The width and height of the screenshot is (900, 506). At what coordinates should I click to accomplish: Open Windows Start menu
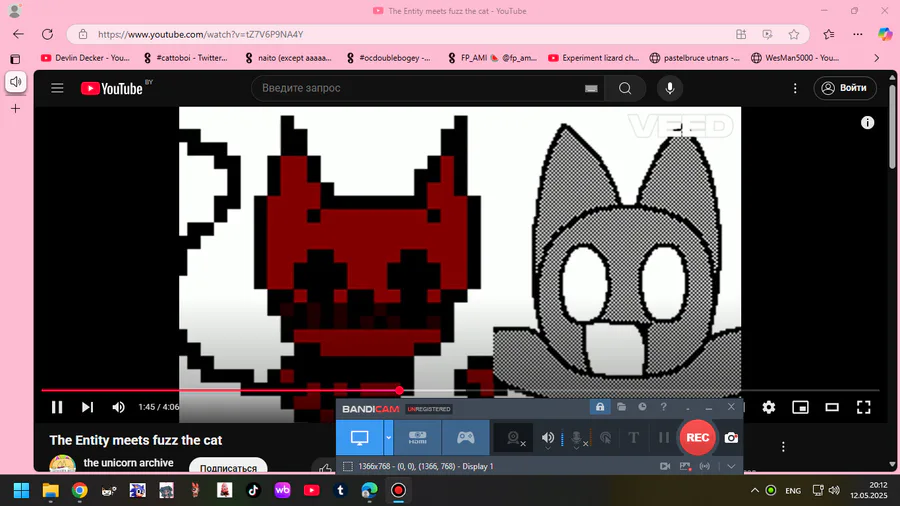(x=21, y=491)
